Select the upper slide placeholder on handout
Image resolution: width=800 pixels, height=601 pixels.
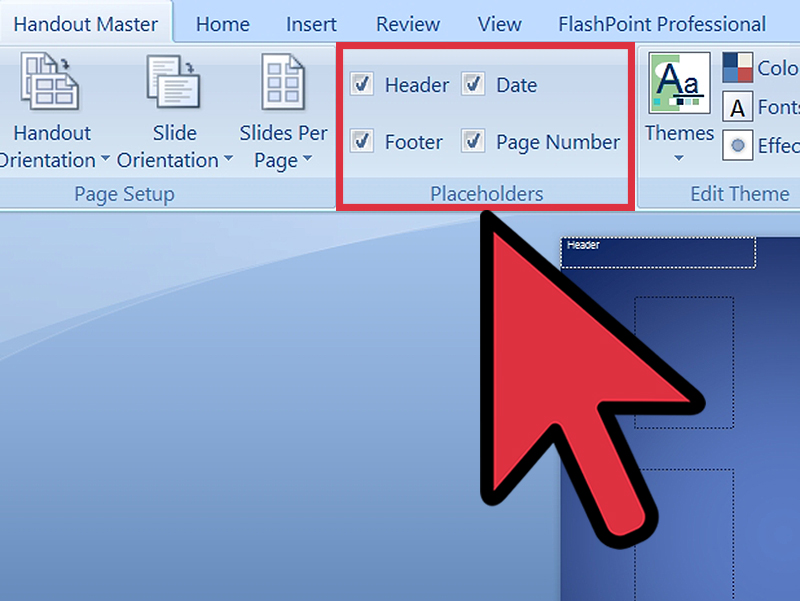pyautogui.click(x=684, y=362)
